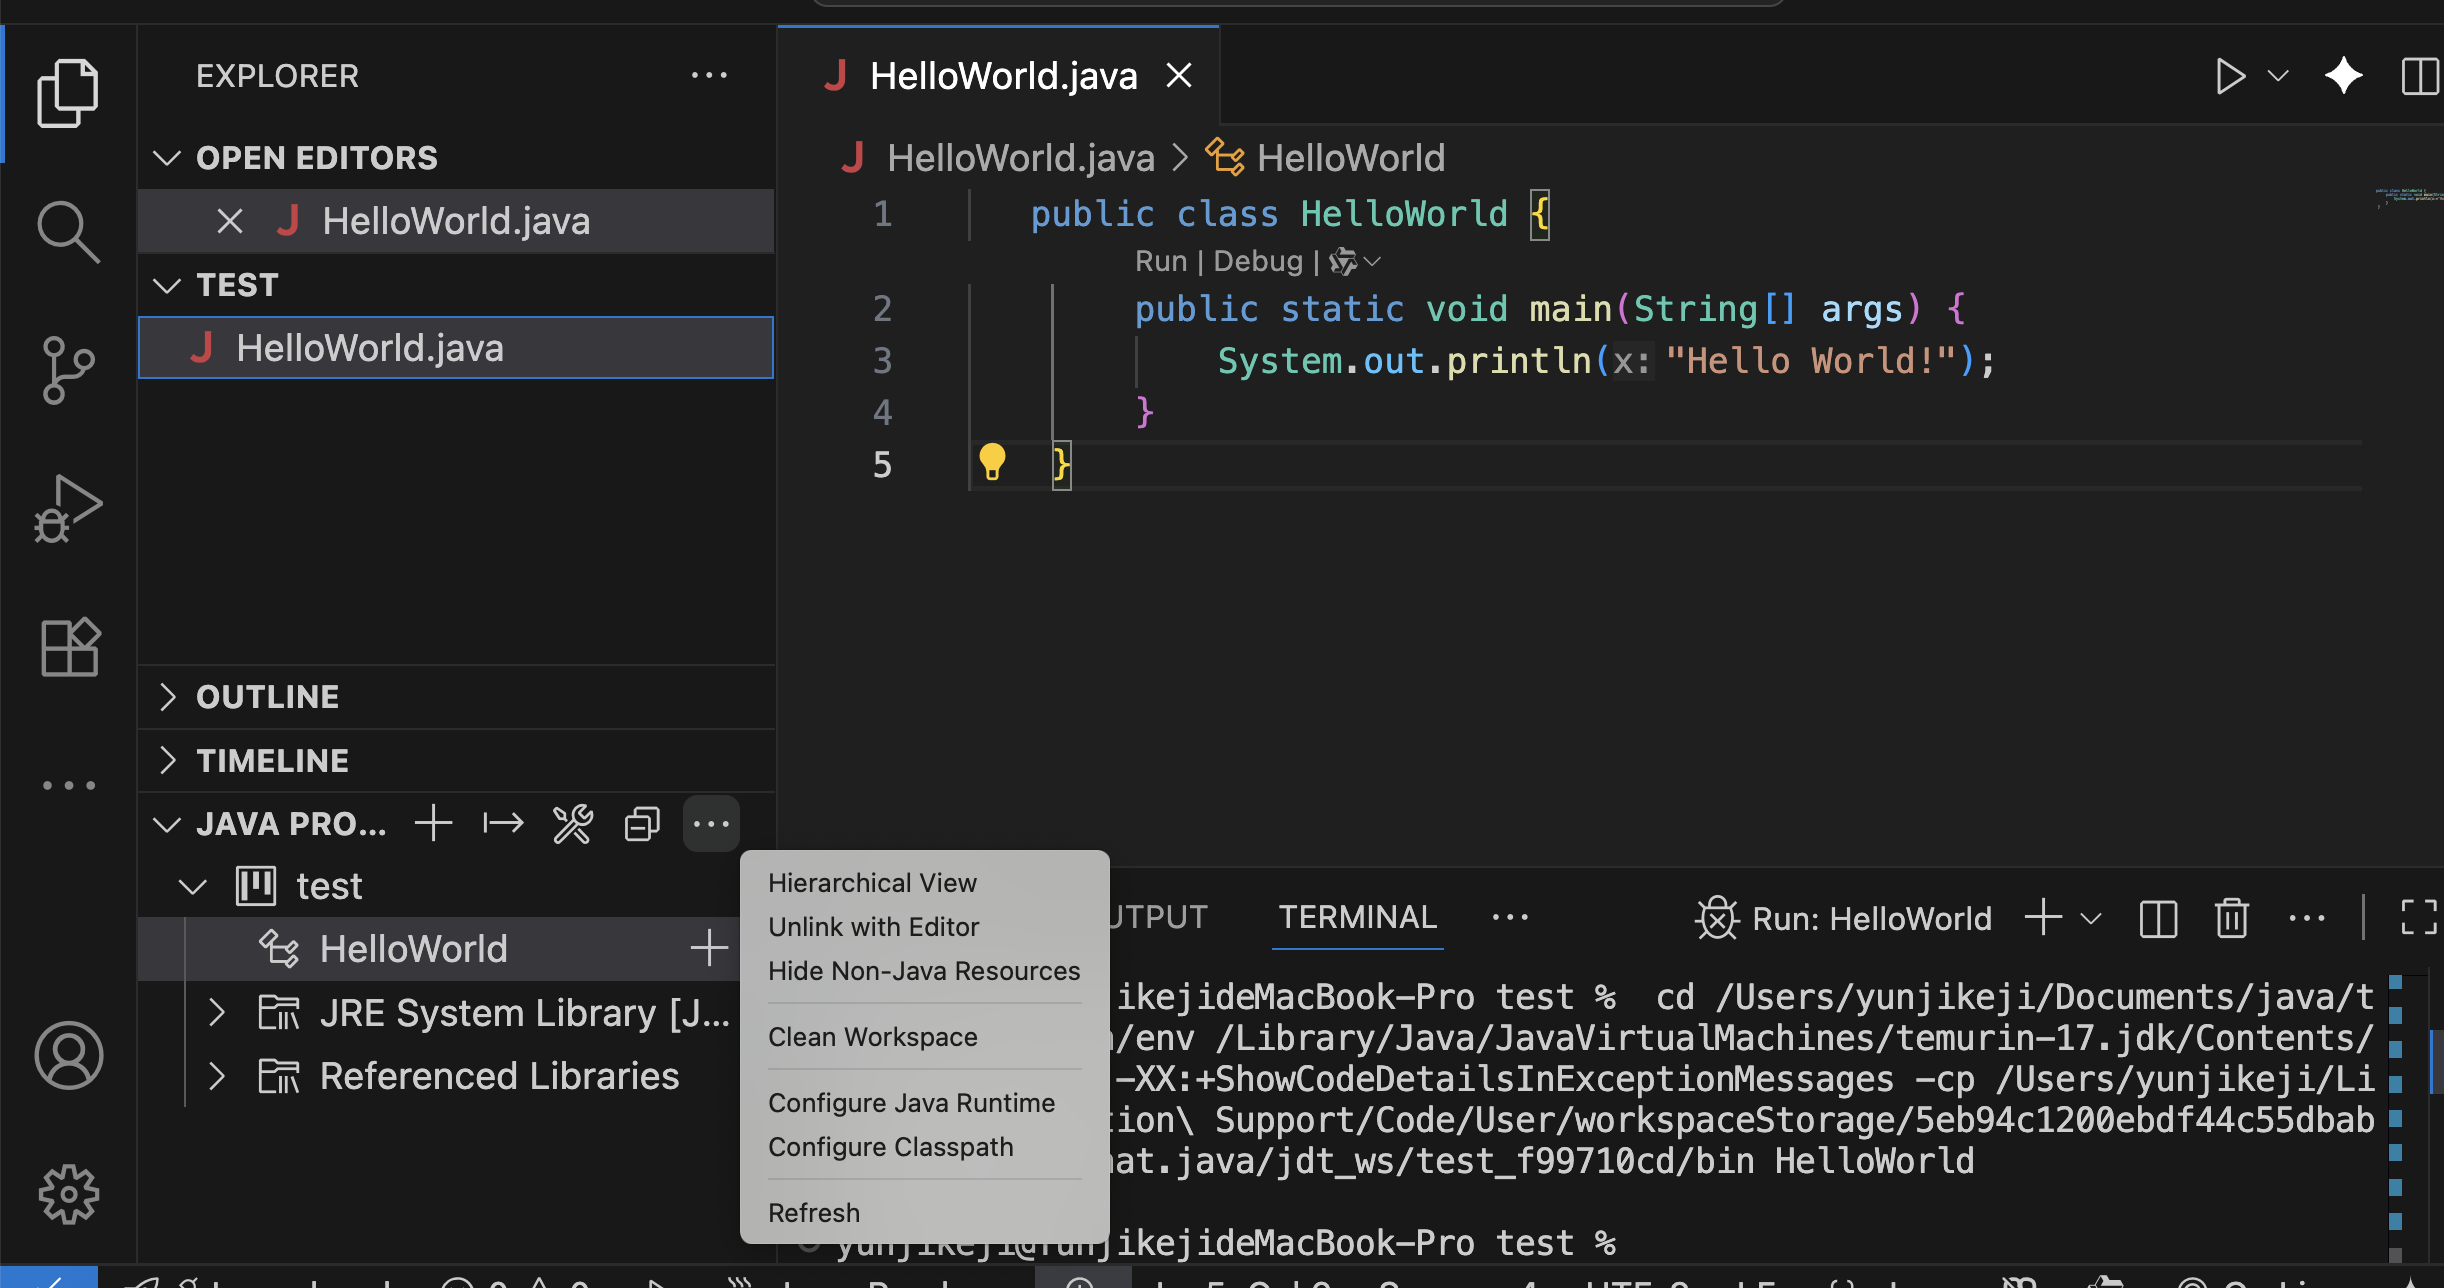The image size is (2444, 1288).
Task: Click Run code lens above main
Action: click(1160, 262)
